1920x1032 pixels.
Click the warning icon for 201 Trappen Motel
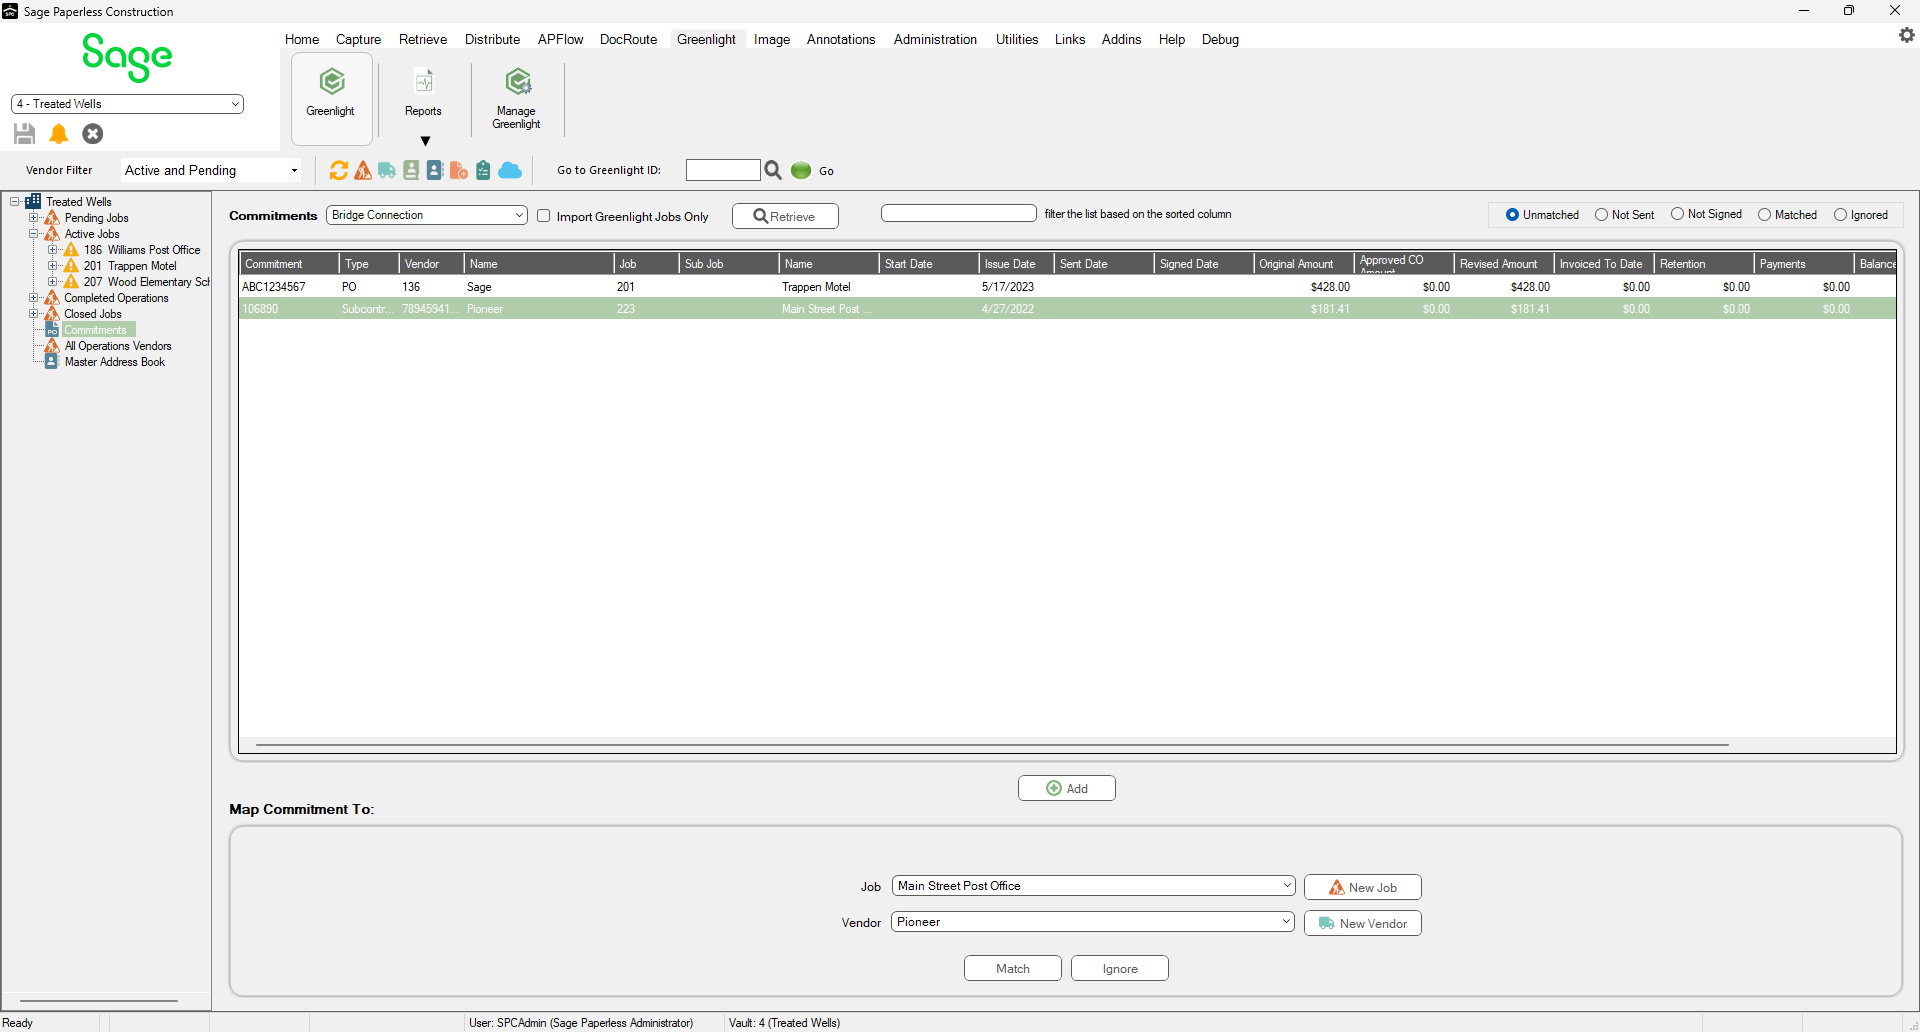pos(71,266)
